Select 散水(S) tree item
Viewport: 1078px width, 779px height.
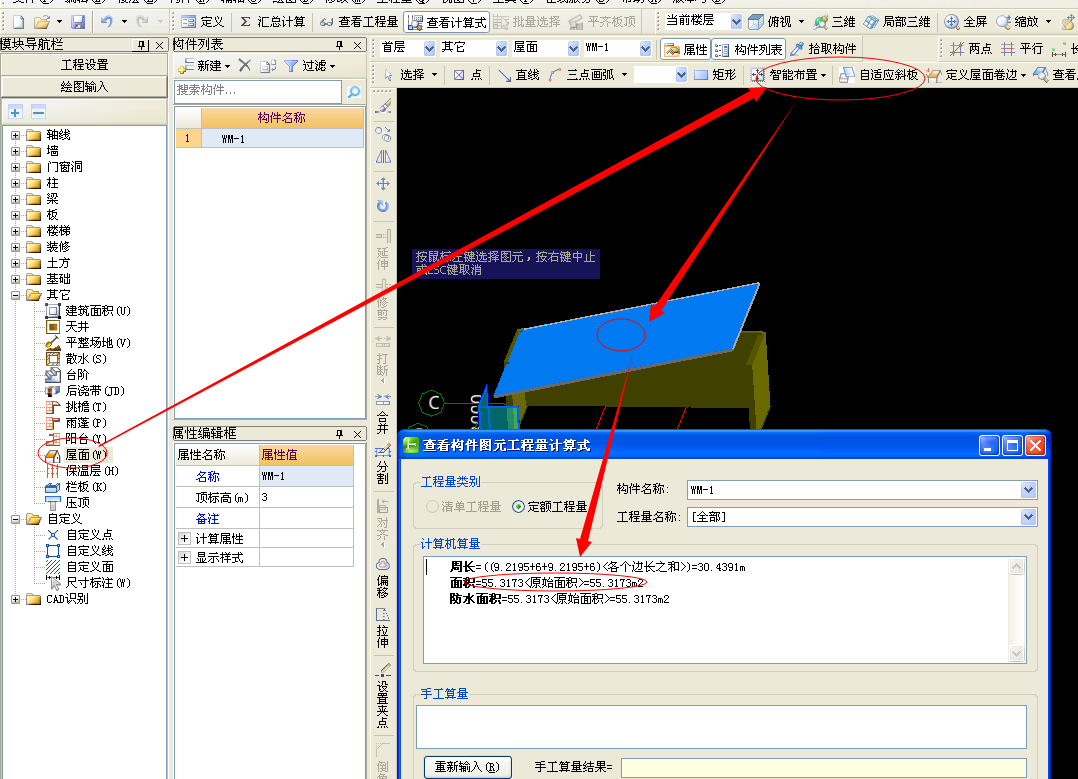coord(76,359)
